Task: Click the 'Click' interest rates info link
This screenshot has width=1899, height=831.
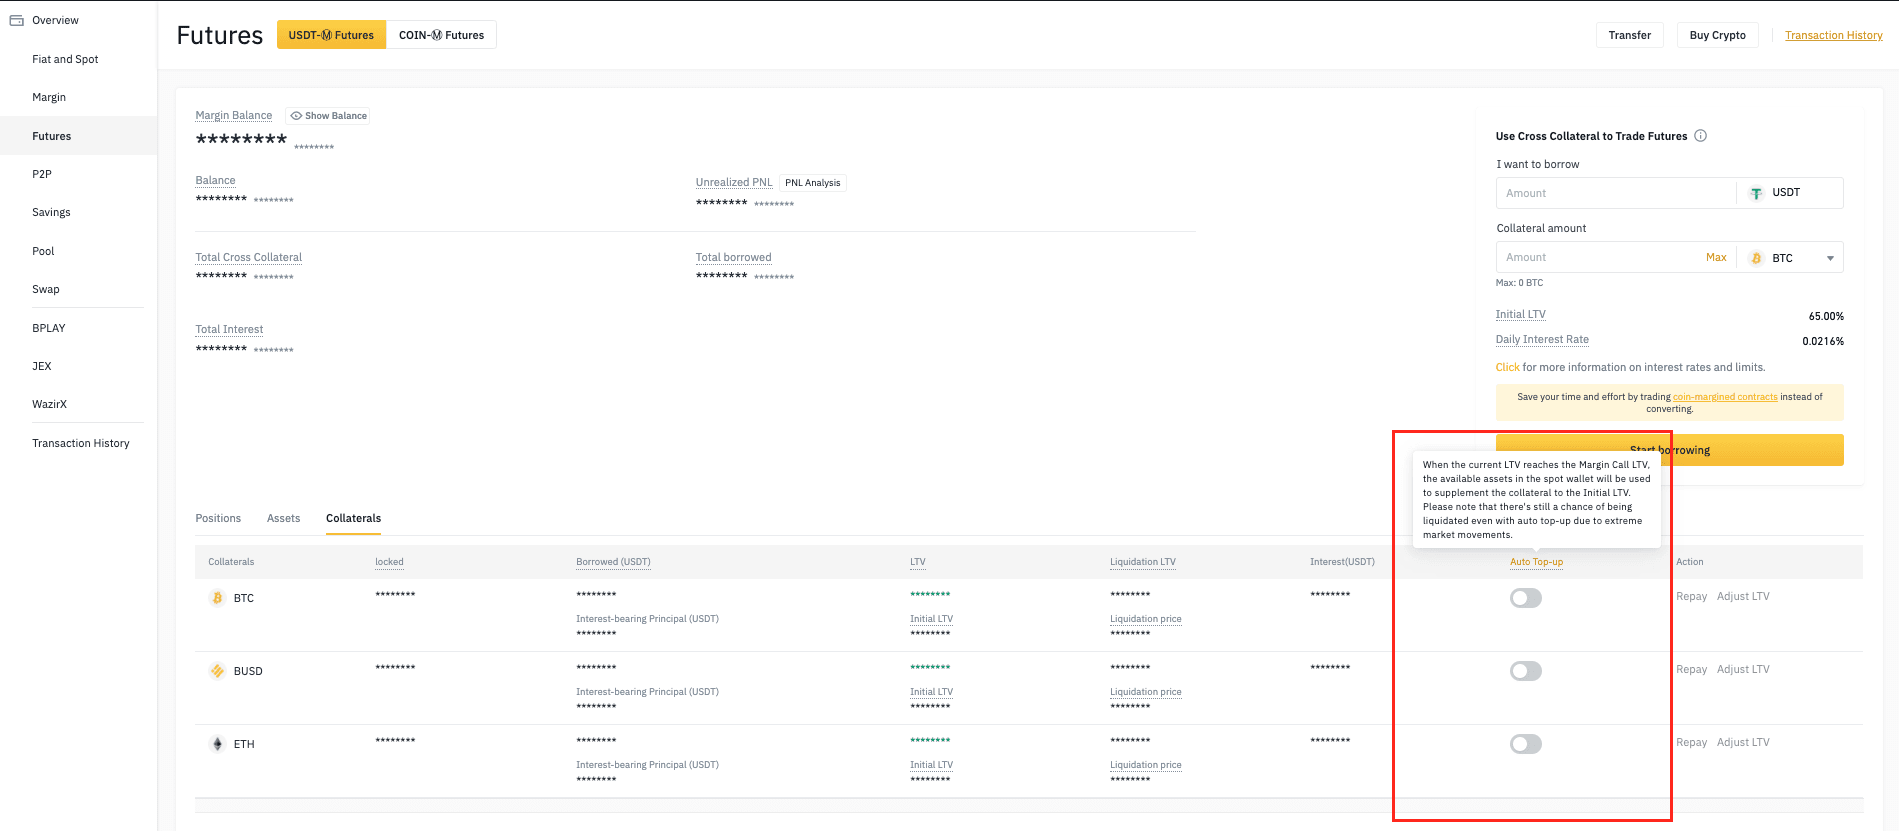Action: [x=1507, y=367]
